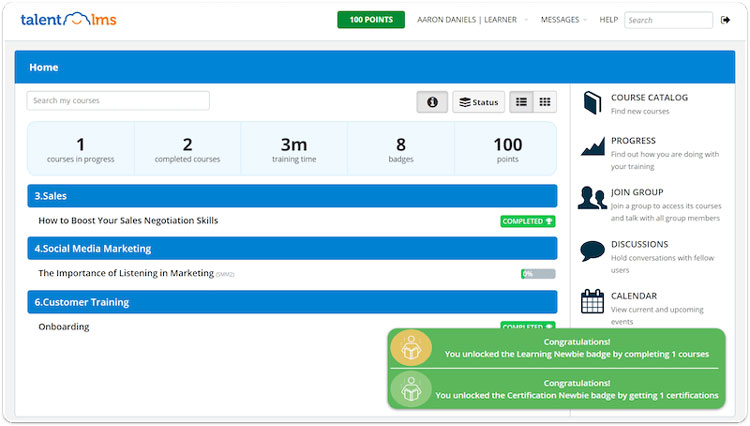Click the info icon button
Screen dimensions: 750x426
(x=432, y=102)
